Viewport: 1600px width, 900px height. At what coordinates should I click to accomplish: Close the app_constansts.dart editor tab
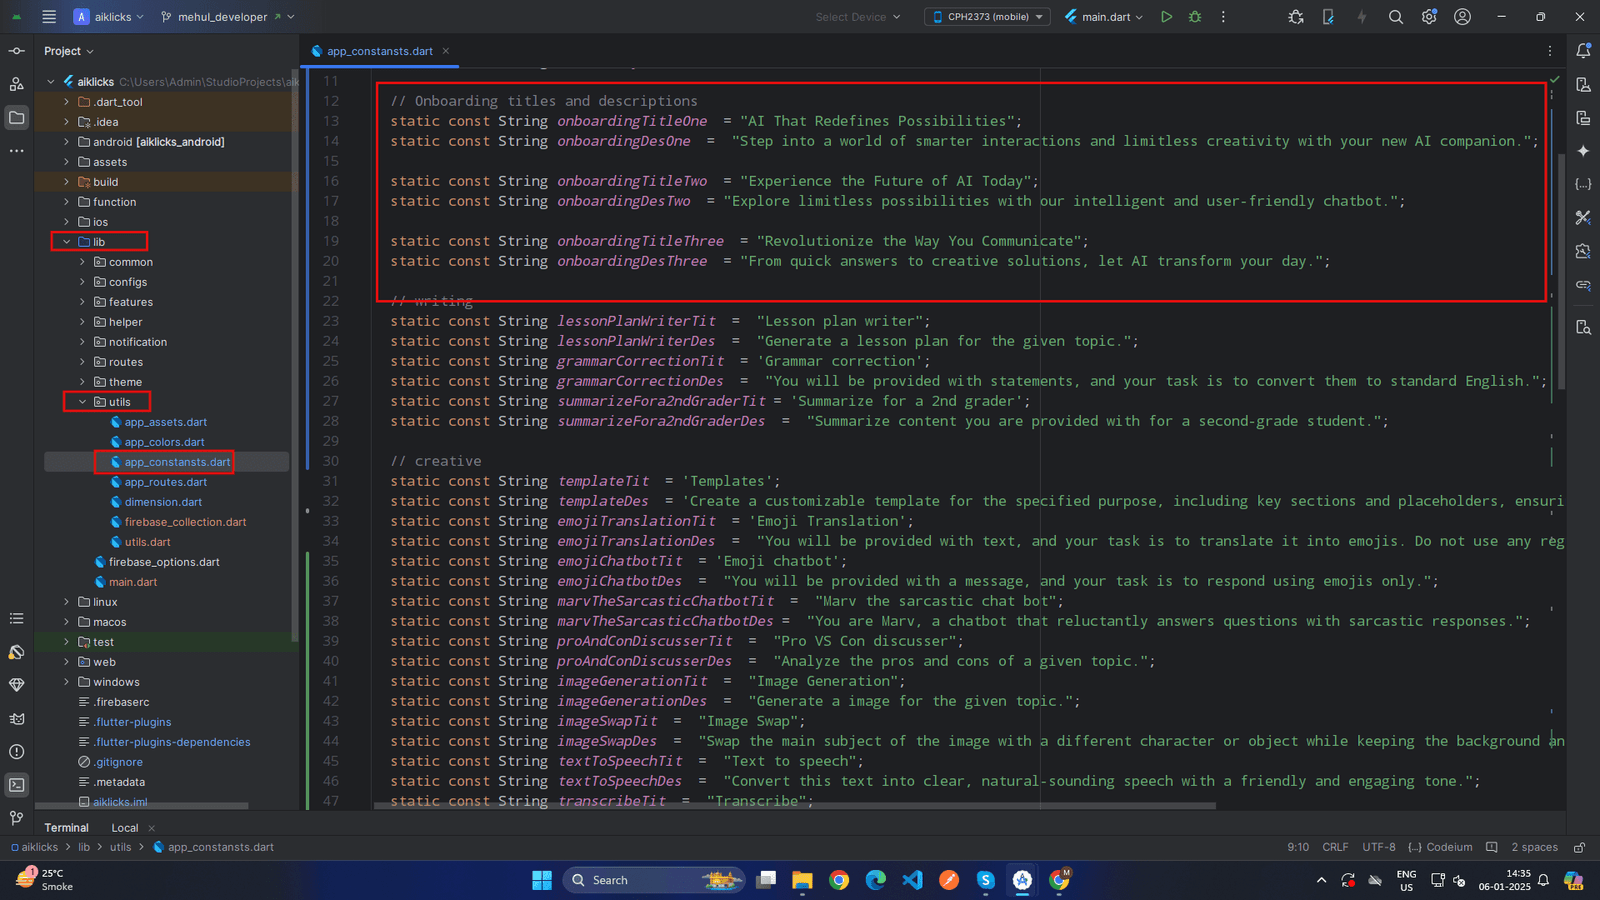click(446, 51)
